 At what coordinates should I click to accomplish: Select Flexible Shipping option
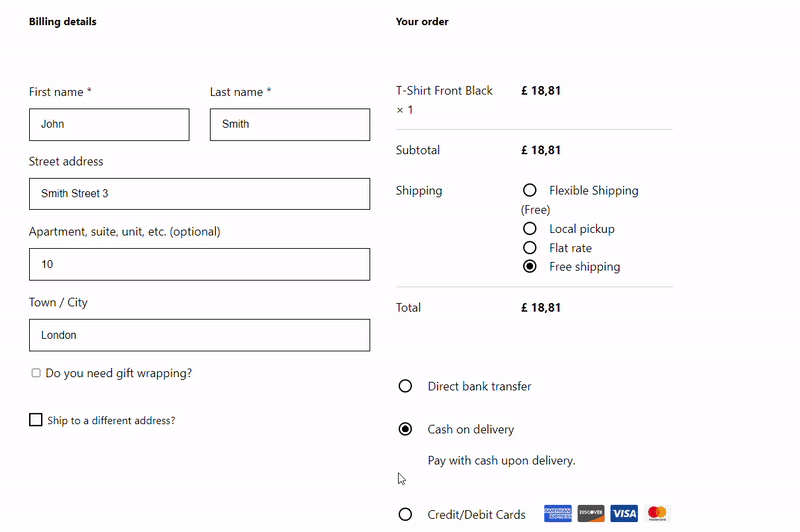(530, 190)
